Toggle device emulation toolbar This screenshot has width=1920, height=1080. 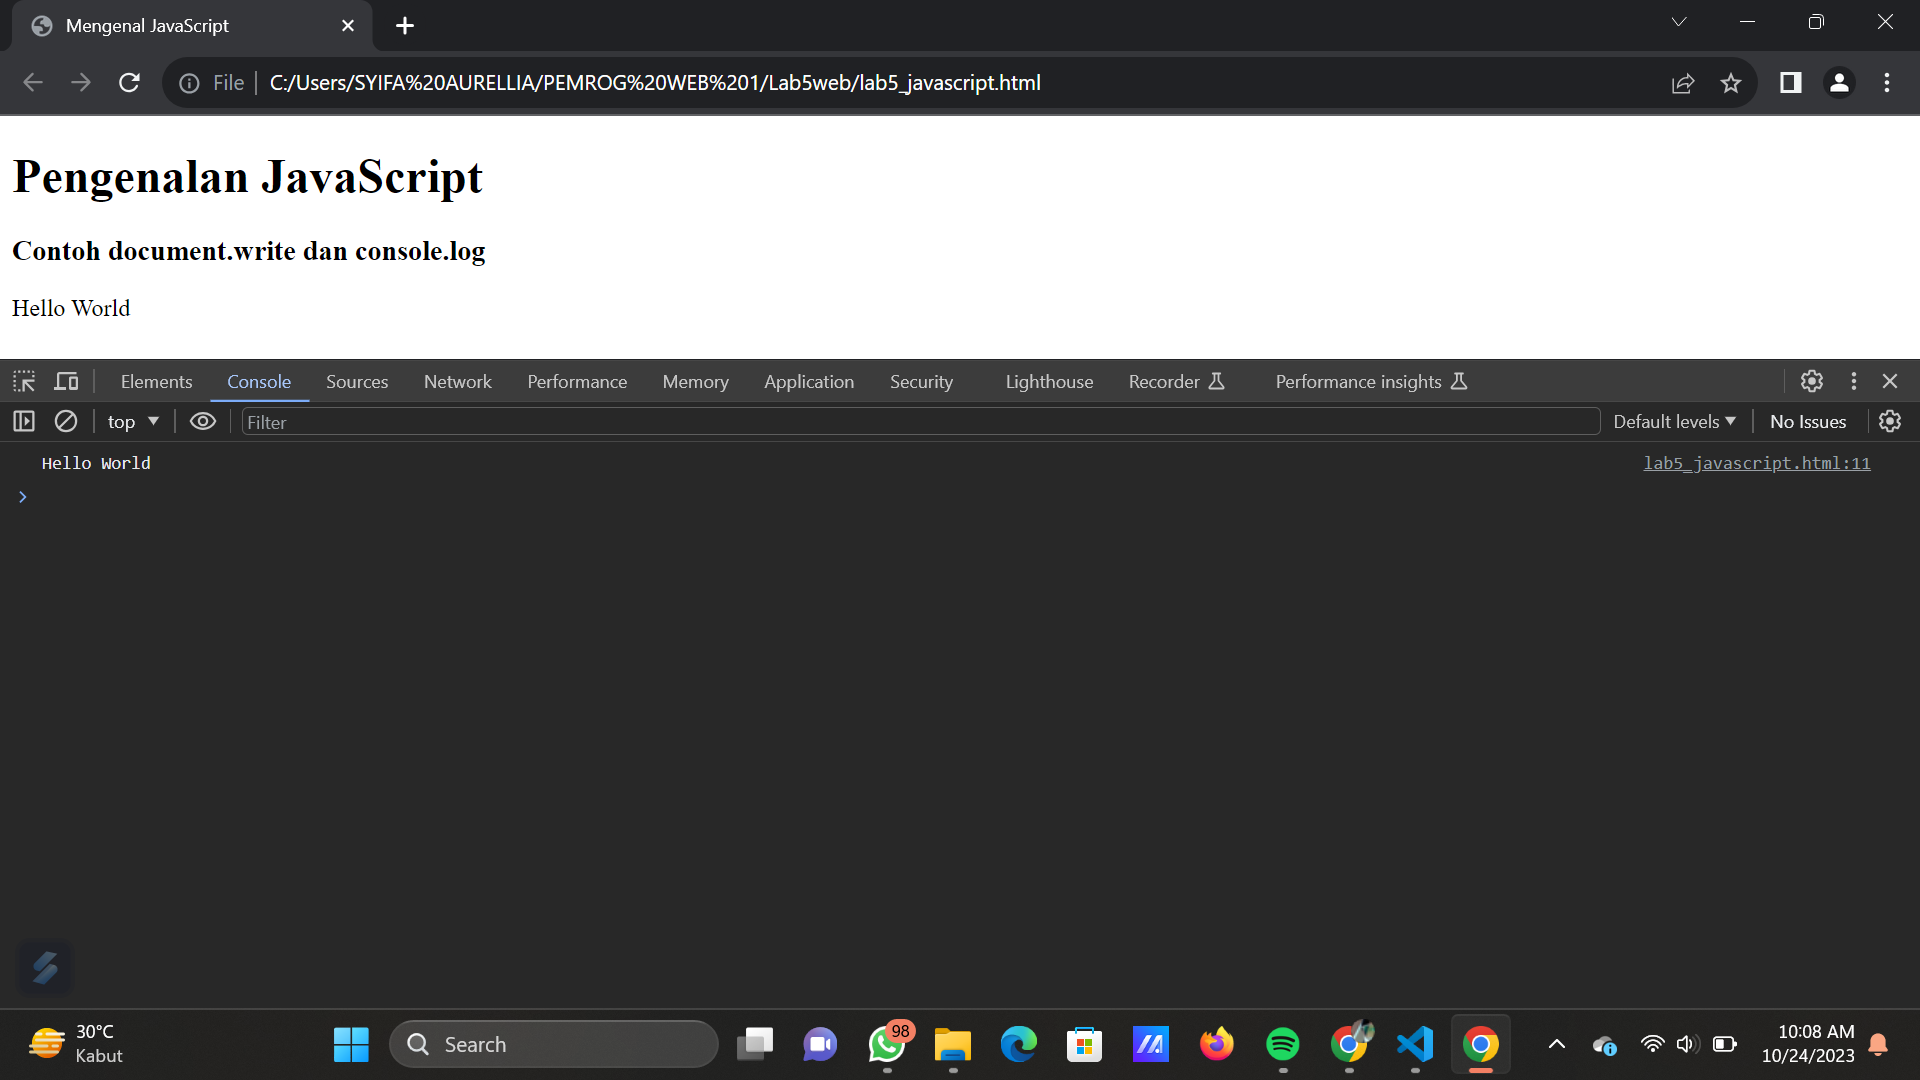[65, 381]
